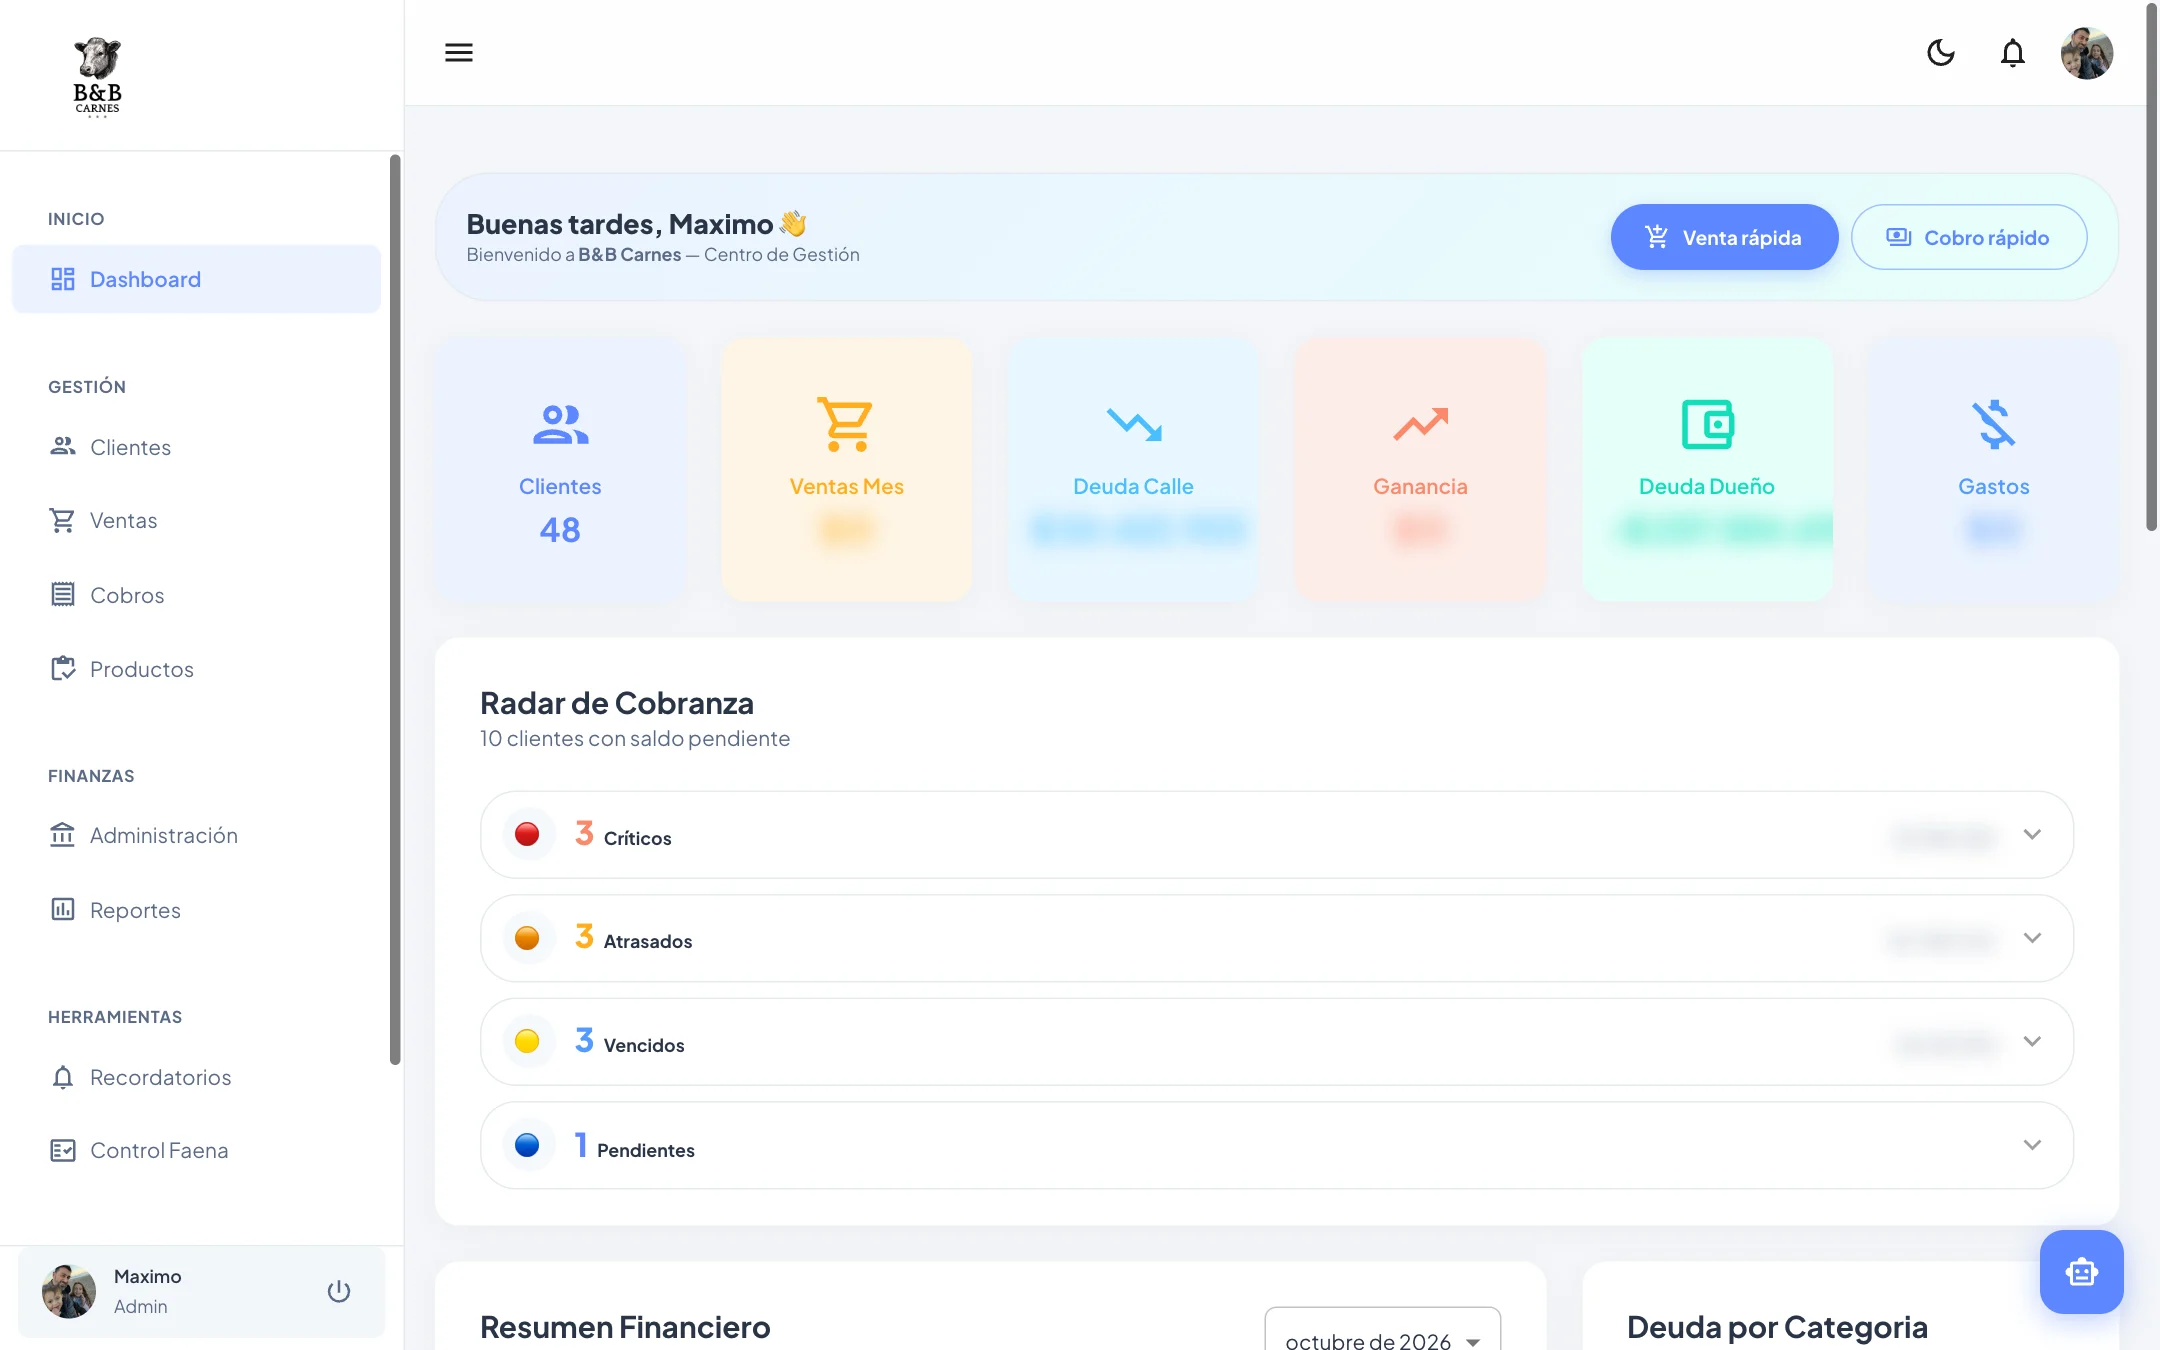Click the Ganancia trending-up icon
The image size is (2160, 1350).
coord(1420,424)
